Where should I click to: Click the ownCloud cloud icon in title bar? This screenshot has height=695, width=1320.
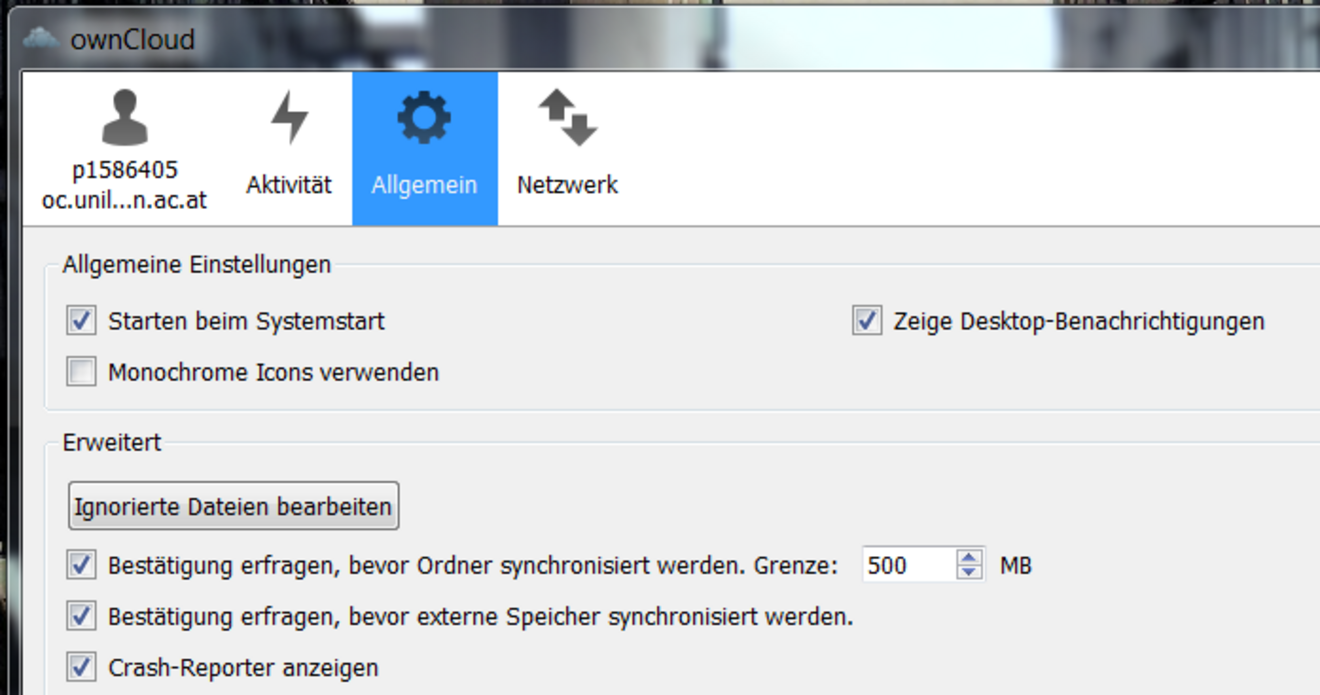pyautogui.click(x=41, y=38)
